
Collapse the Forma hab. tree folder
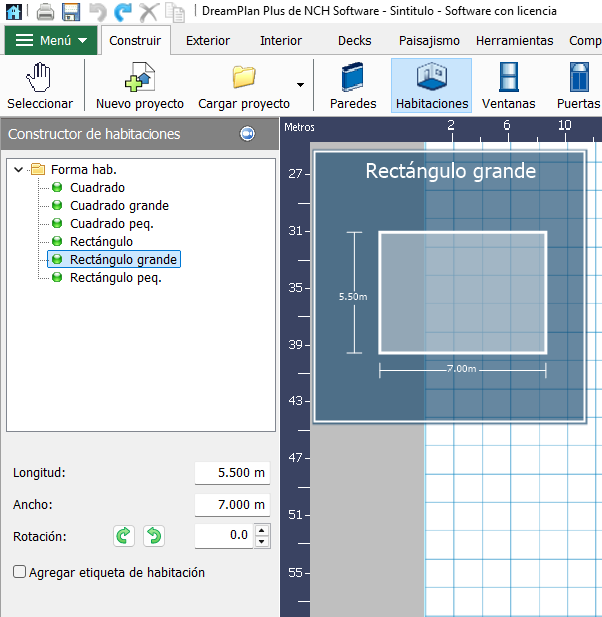coord(19,170)
